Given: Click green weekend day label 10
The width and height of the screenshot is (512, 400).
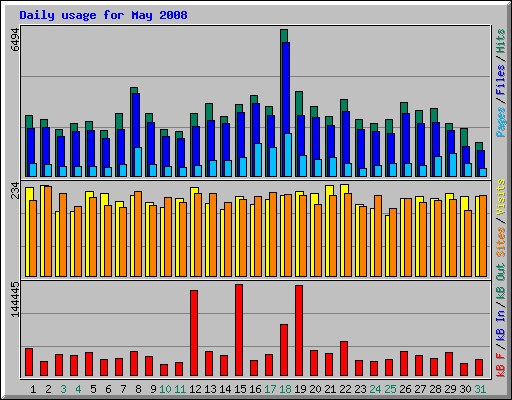Looking at the screenshot, I should click(165, 389).
